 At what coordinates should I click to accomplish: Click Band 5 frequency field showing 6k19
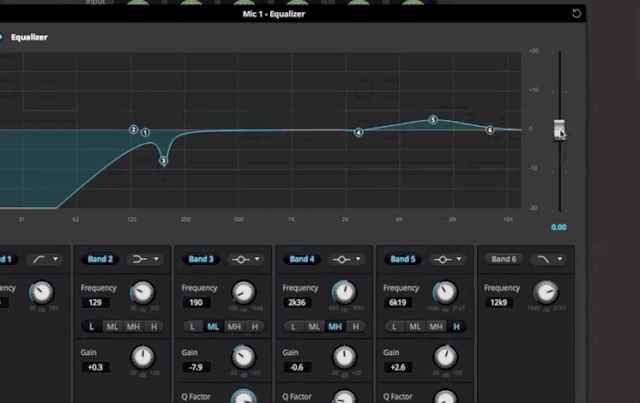click(x=398, y=303)
